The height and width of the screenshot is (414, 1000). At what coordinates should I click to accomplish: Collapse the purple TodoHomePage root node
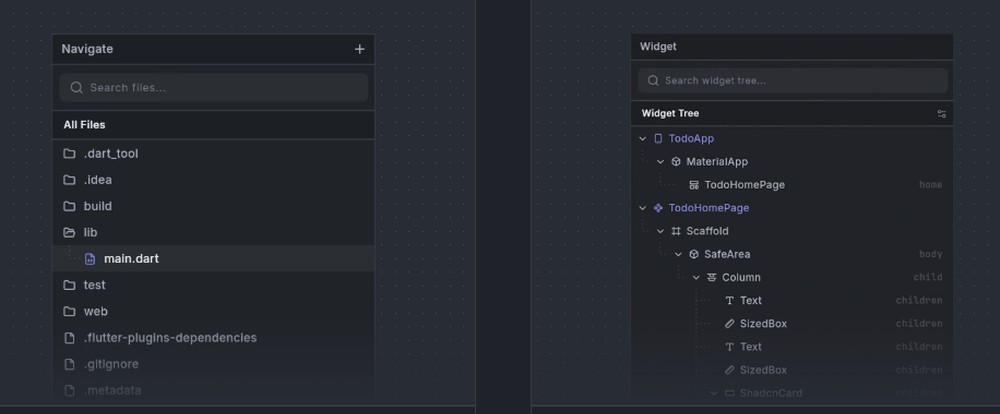click(x=642, y=208)
